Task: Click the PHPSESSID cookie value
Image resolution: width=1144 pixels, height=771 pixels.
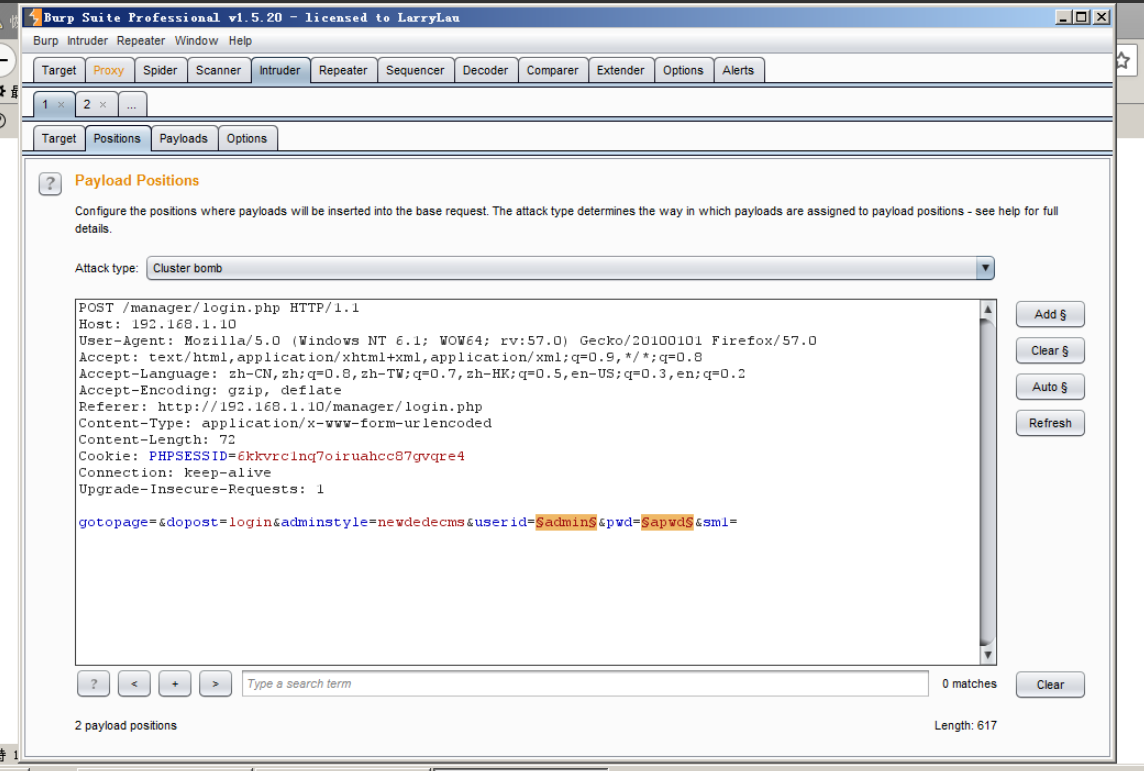Action: 351,456
